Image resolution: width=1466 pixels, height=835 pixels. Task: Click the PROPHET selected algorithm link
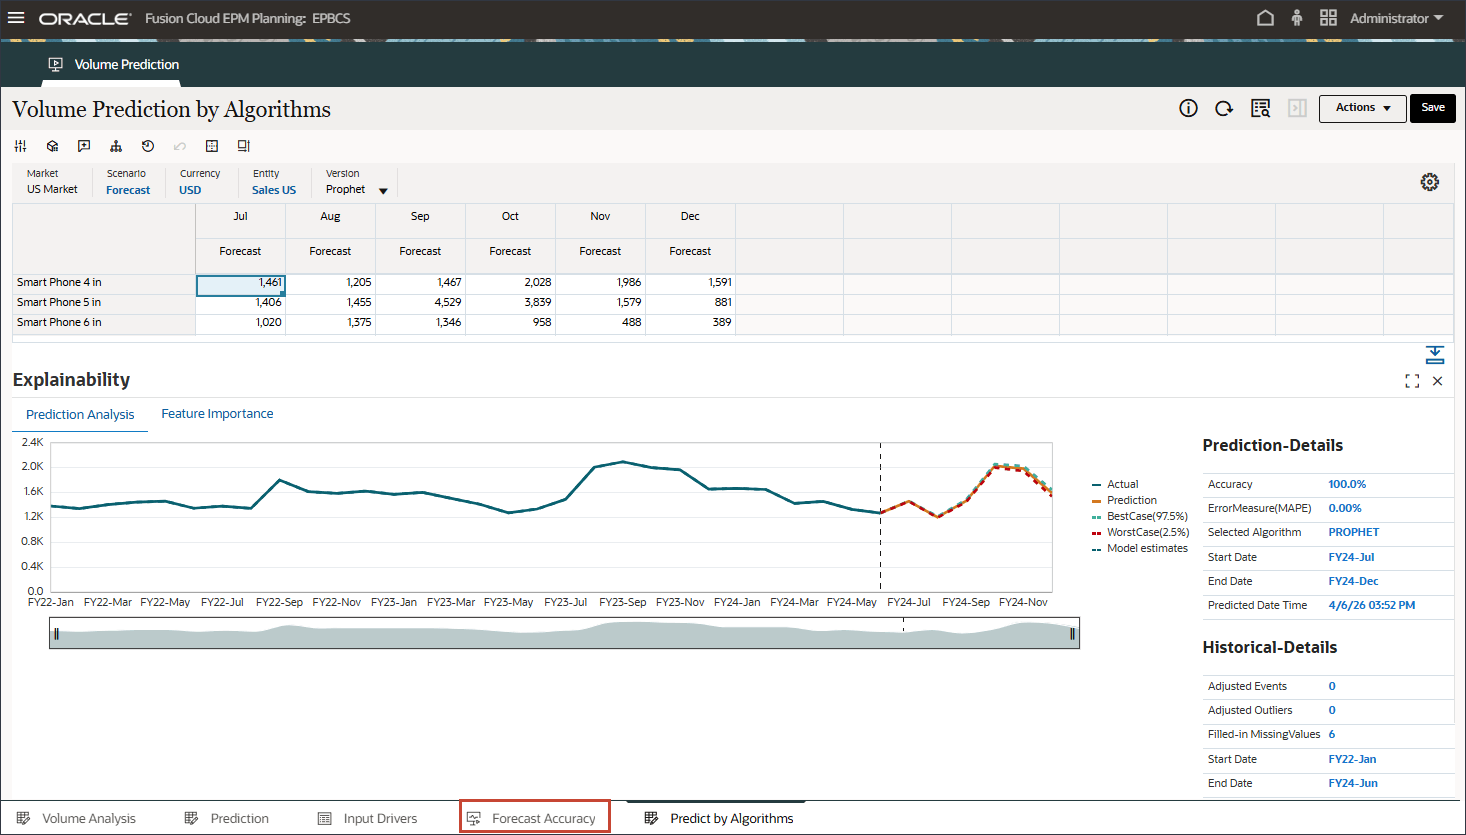pyautogui.click(x=1354, y=532)
